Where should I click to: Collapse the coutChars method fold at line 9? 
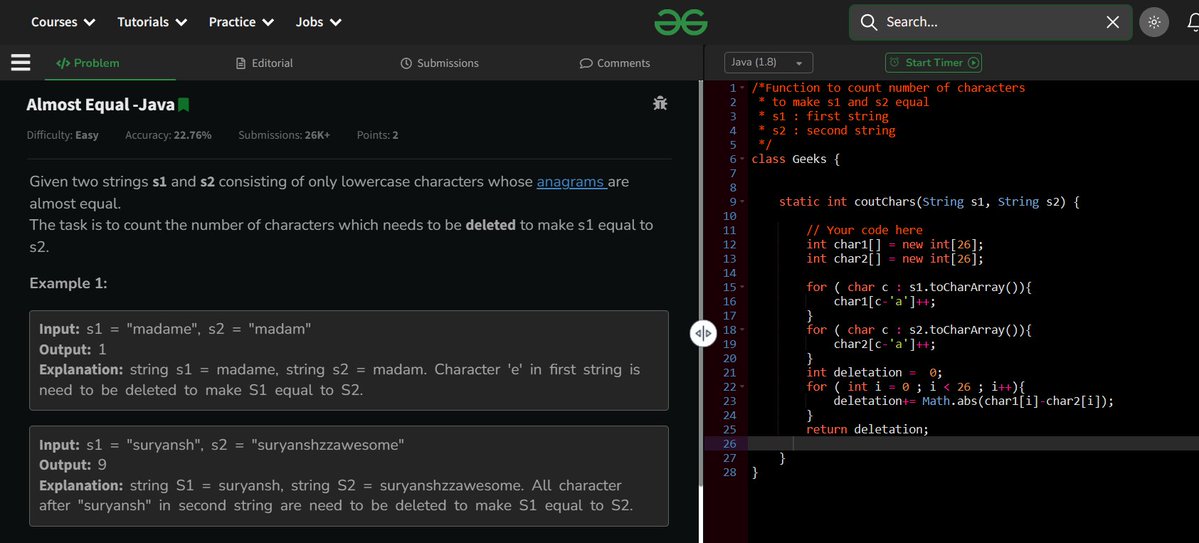click(x=742, y=202)
